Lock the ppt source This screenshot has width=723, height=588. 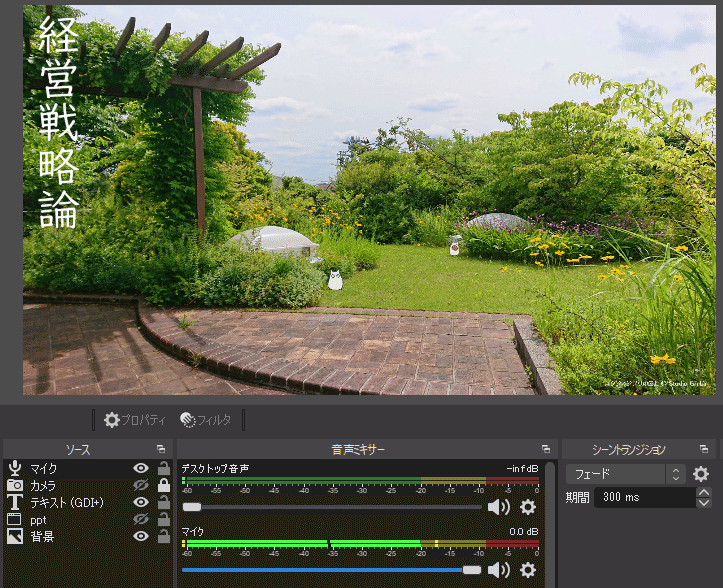(x=164, y=519)
